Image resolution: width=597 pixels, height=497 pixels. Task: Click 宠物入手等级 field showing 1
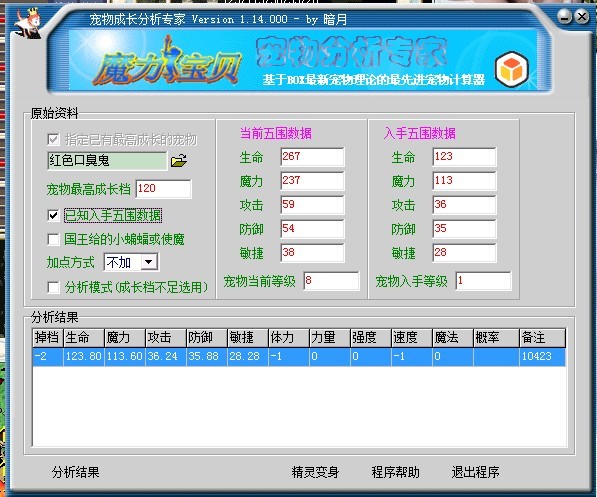click(483, 281)
